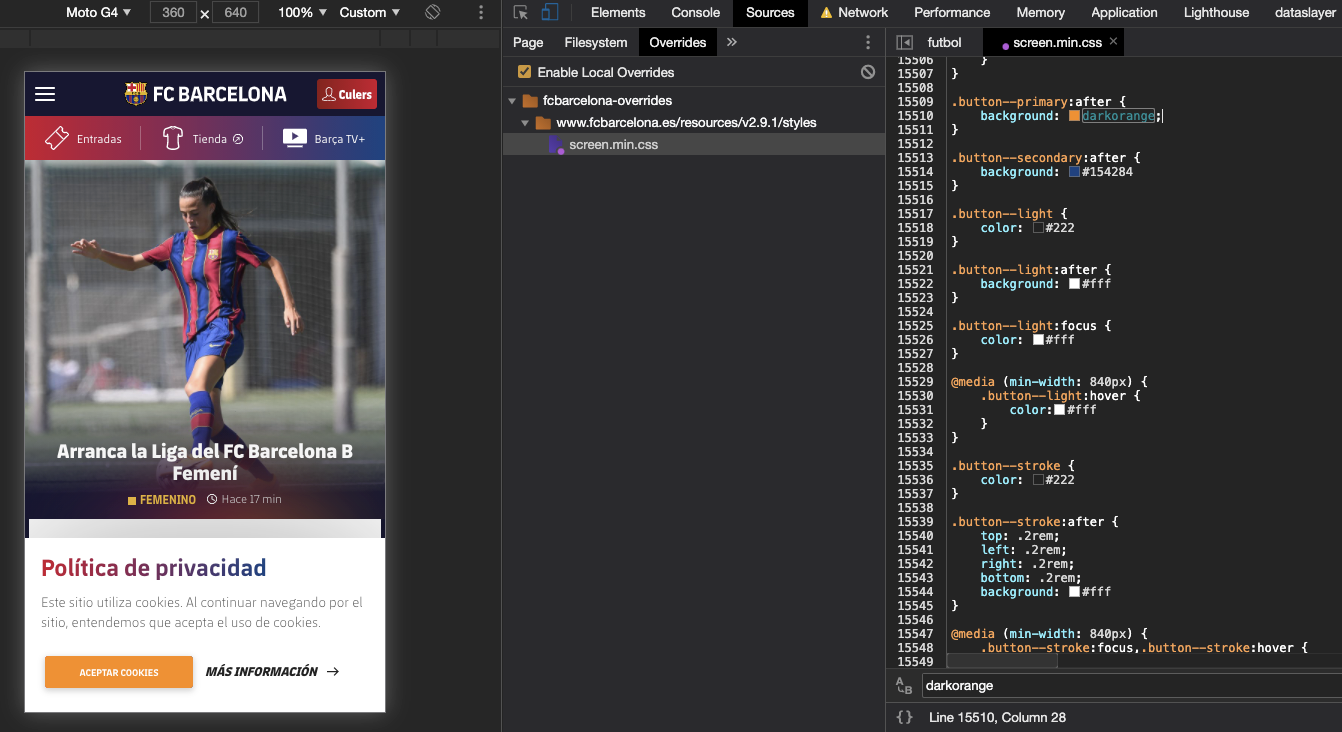Screen dimensions: 1342x732
Task: Click the article headline Arranca la Liga
Action: pyautogui.click(x=205, y=462)
